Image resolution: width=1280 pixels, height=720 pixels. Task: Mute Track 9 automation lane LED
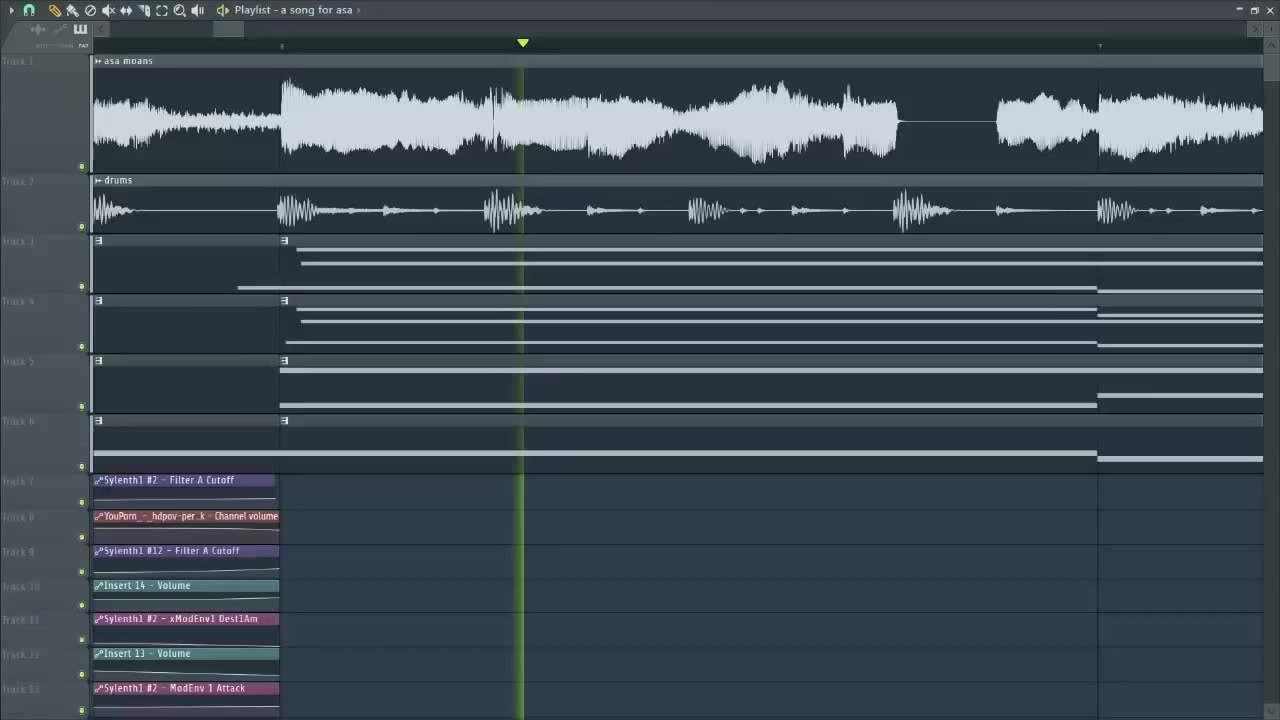[x=82, y=571]
